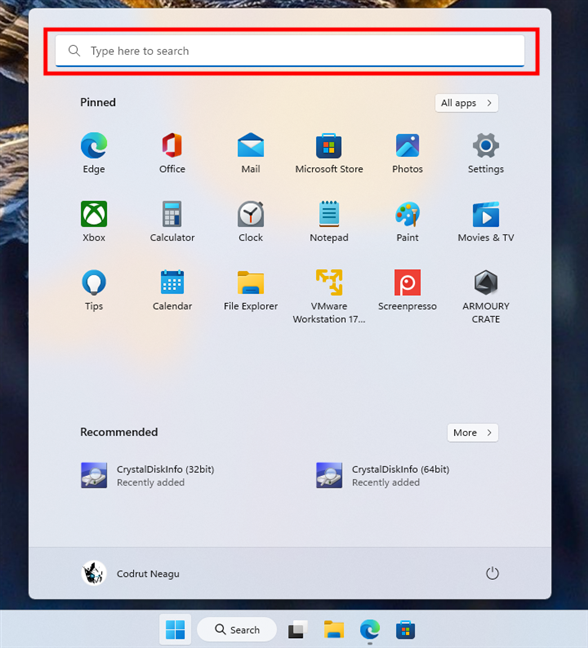
Task: Click the power button icon
Action: coord(492,573)
